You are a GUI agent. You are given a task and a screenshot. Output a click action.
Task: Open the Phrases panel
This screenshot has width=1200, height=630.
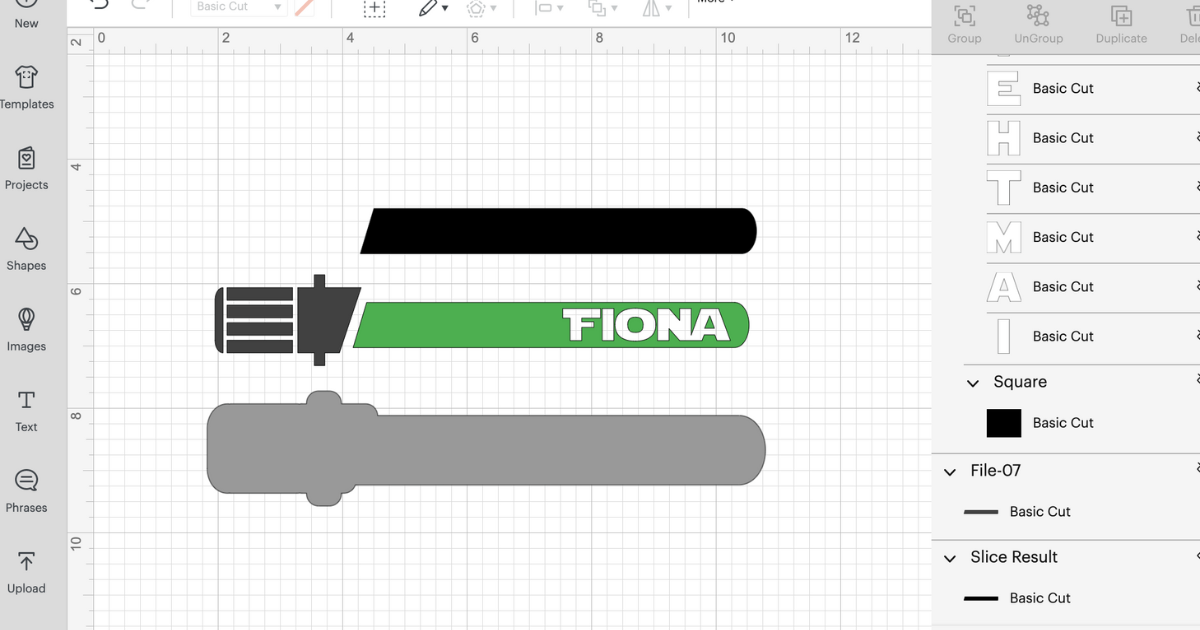[27, 492]
